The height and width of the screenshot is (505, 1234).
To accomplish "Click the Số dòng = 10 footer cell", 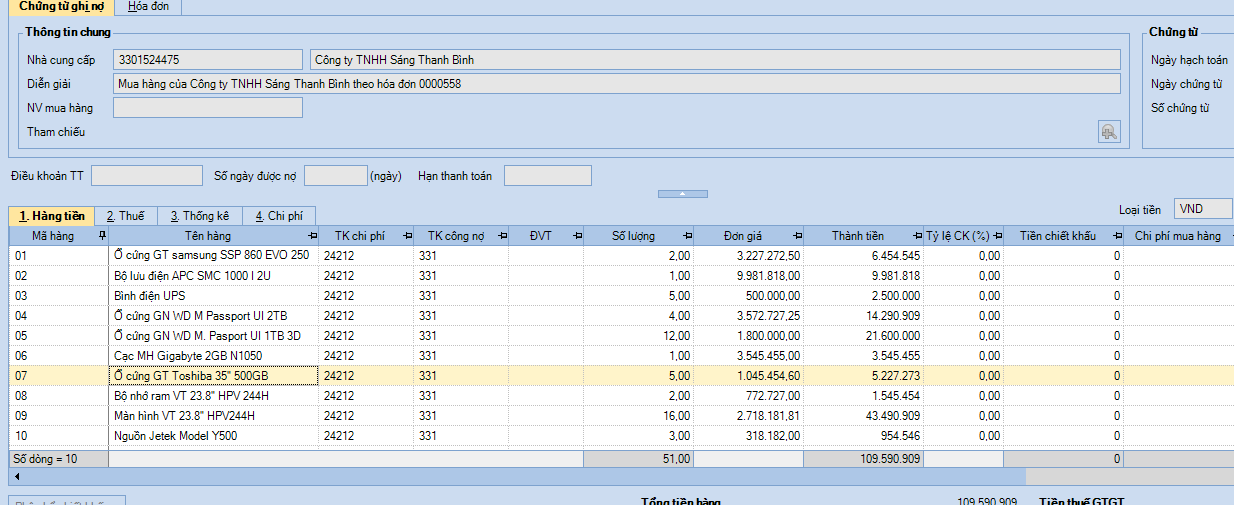I will coord(59,459).
